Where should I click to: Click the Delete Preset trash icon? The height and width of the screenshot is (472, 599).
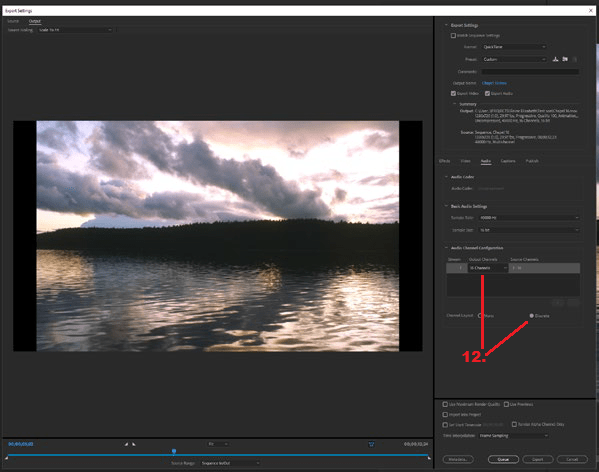click(575, 59)
